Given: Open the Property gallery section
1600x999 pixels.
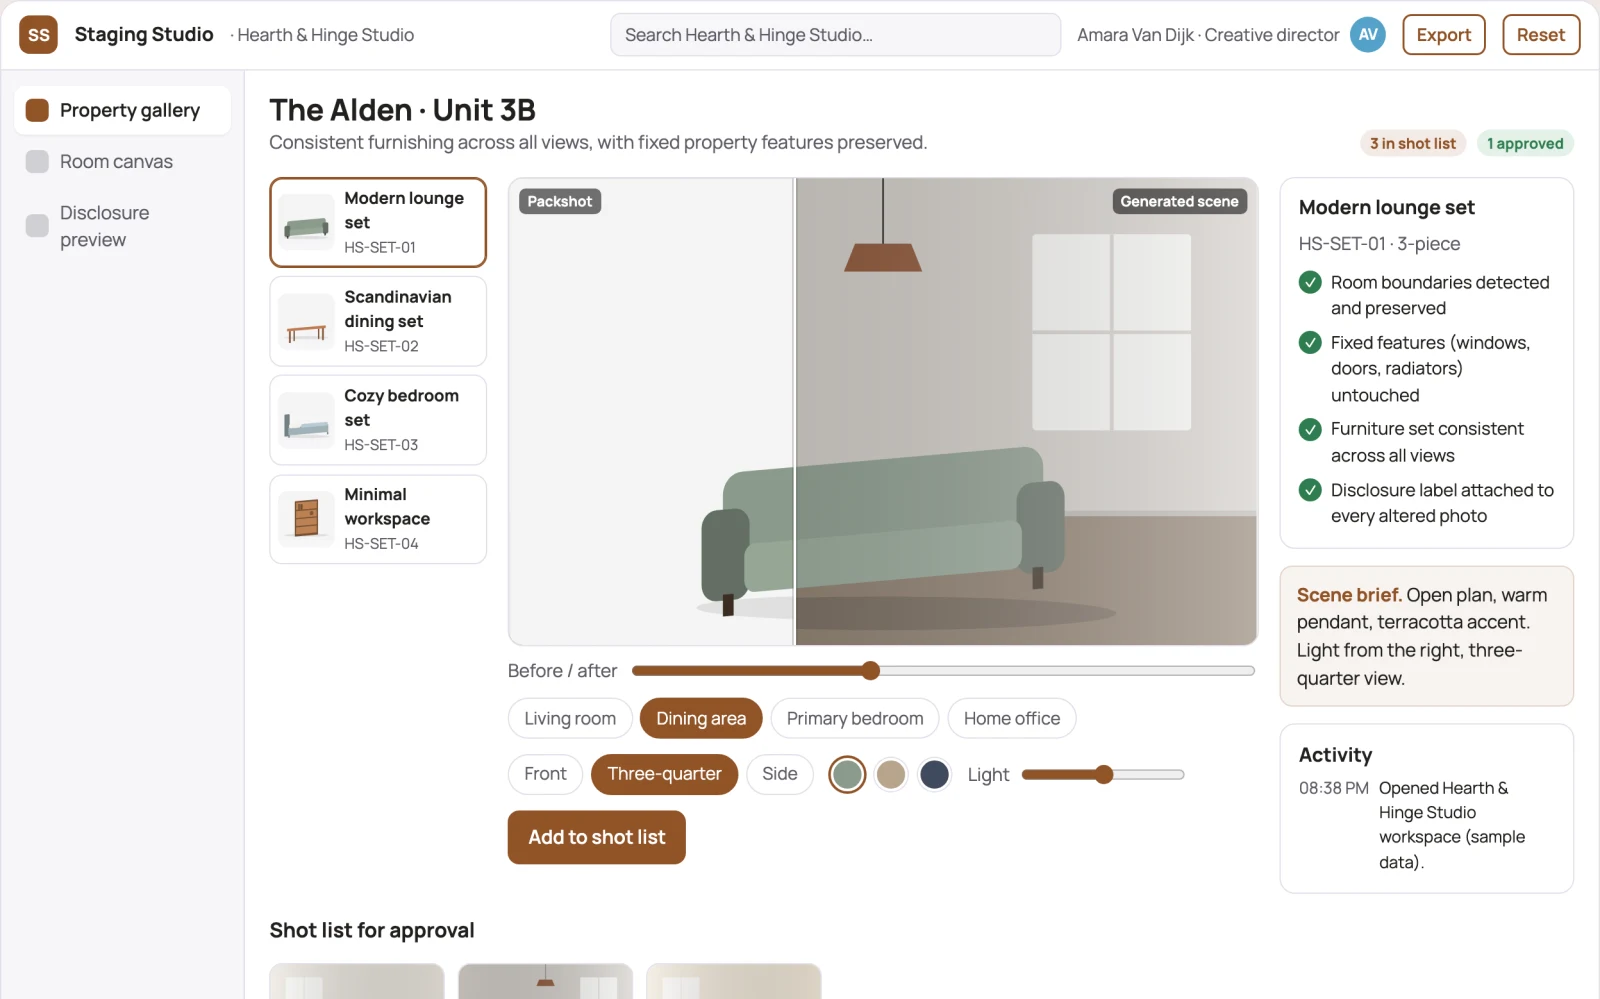Looking at the screenshot, I should click(x=122, y=110).
